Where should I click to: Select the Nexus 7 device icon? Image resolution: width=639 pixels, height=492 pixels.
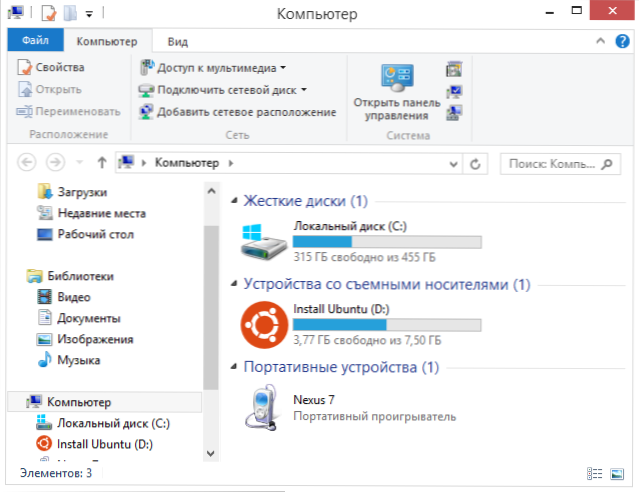click(x=262, y=407)
